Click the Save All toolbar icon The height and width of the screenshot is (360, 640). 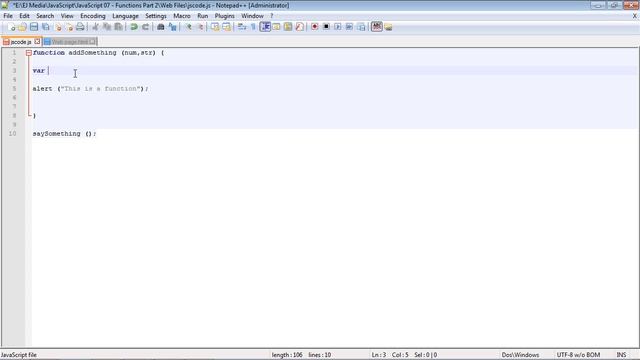pos(46,27)
